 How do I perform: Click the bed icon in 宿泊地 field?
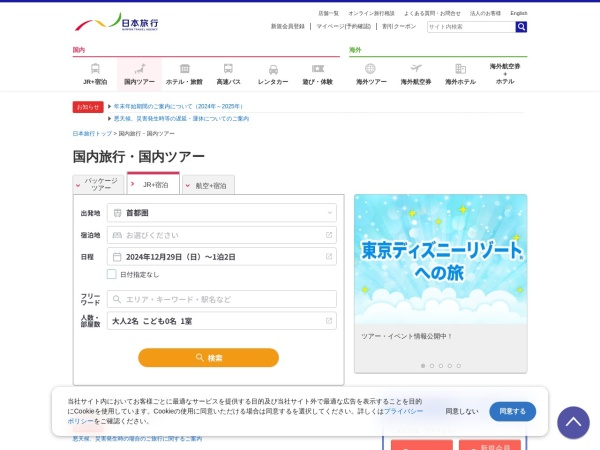(117, 235)
